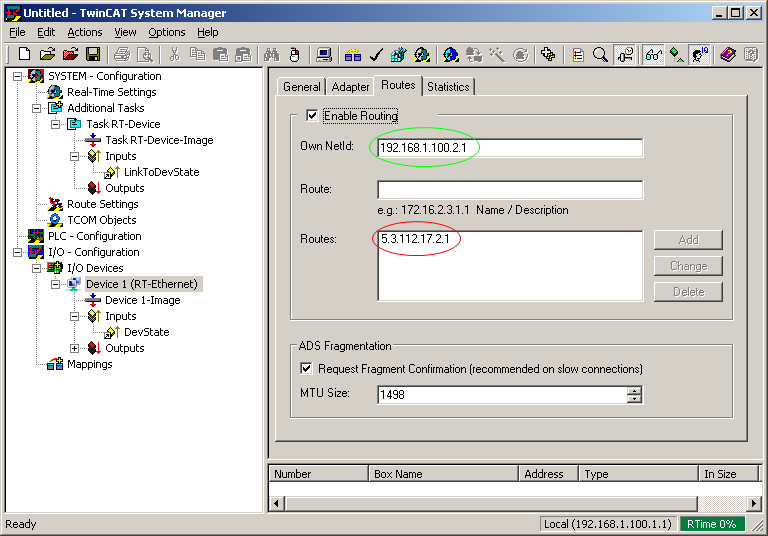Click the New document toolbar icon
Screen dimensions: 768x536
24,54
